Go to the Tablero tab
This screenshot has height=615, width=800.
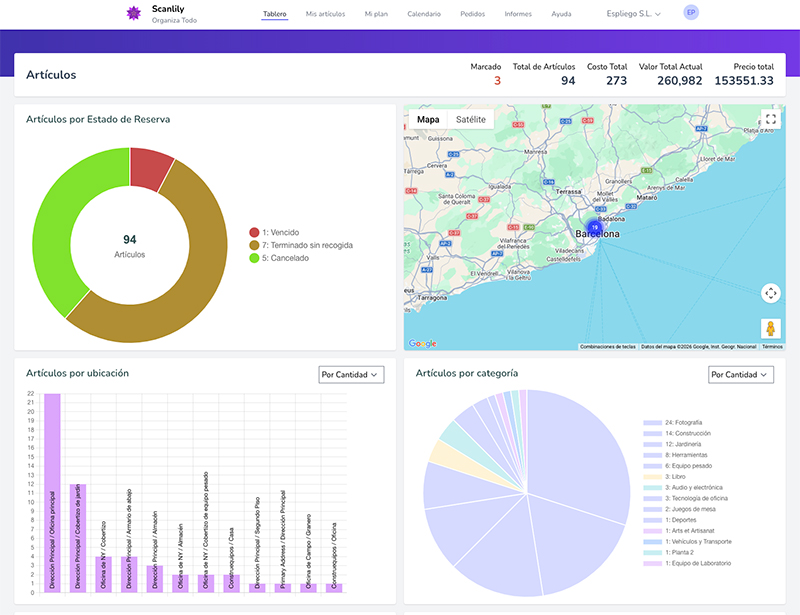(274, 14)
